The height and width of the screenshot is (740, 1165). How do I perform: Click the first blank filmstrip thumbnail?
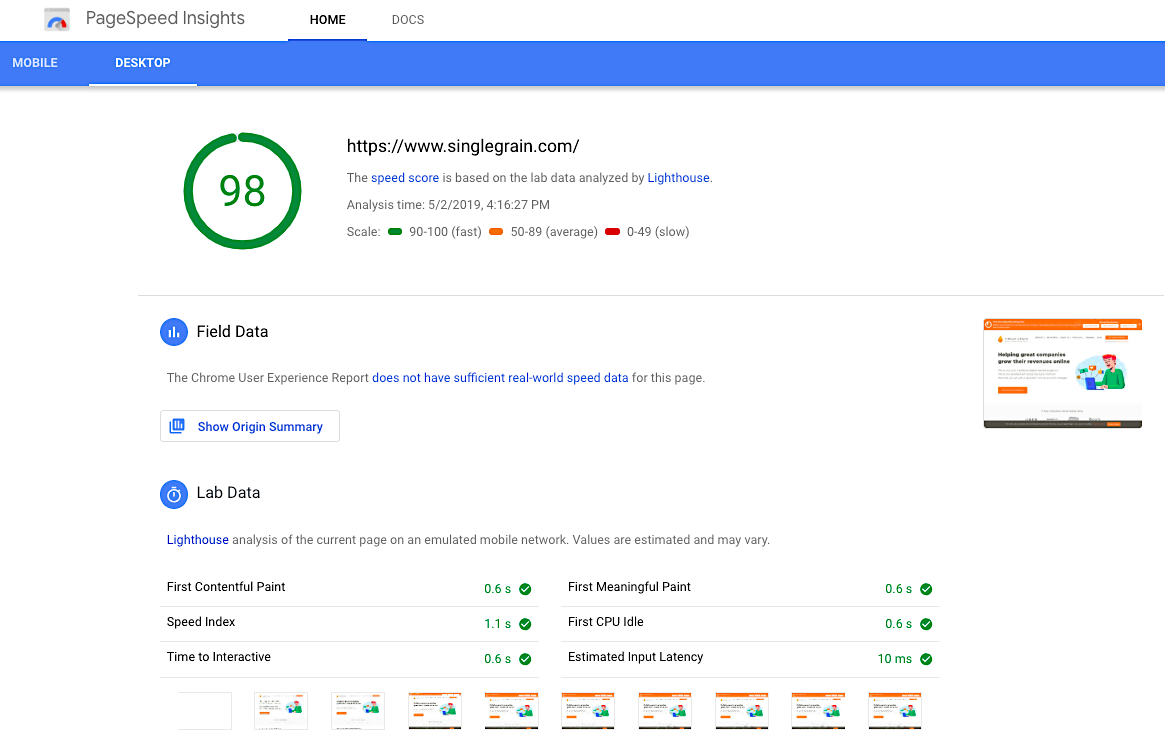(205, 711)
